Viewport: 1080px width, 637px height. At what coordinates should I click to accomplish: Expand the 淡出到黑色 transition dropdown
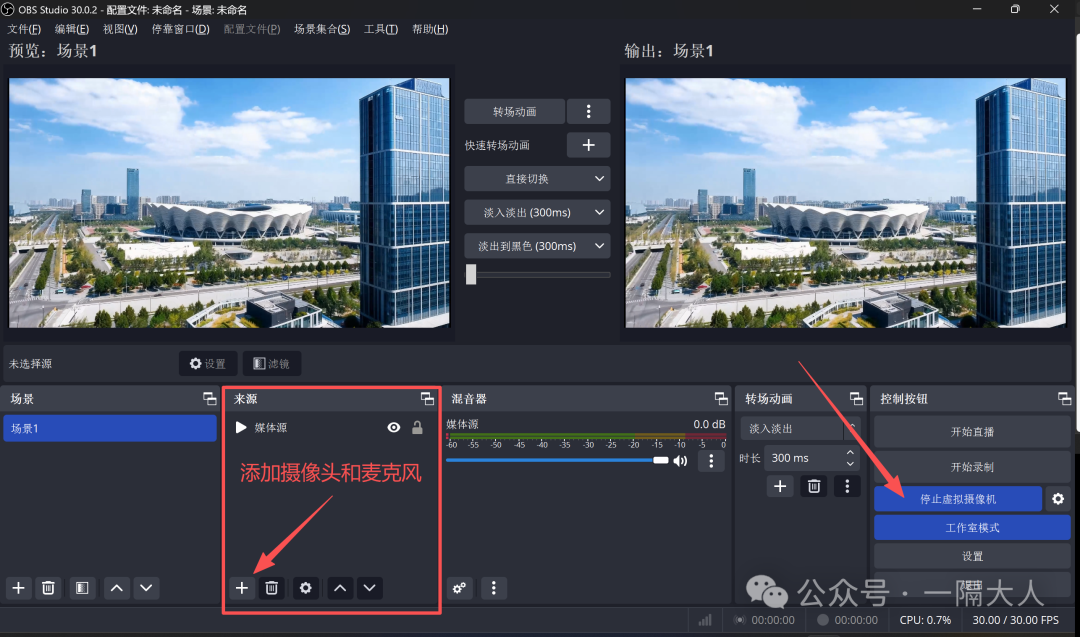coord(537,245)
